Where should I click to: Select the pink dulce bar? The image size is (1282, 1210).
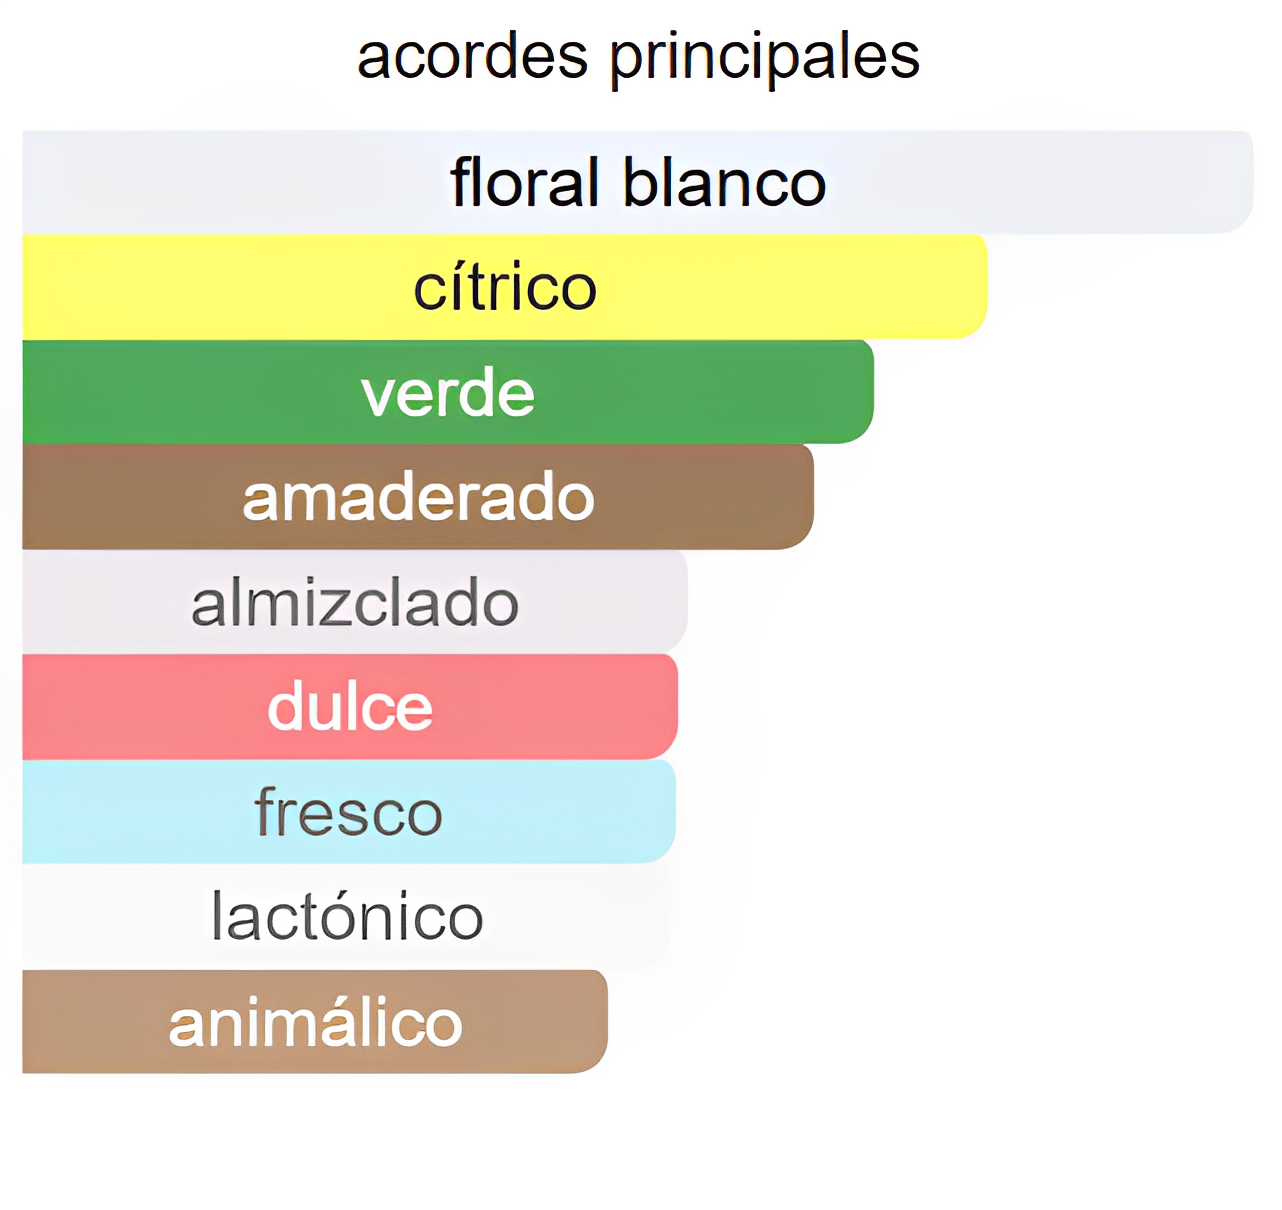(350, 707)
